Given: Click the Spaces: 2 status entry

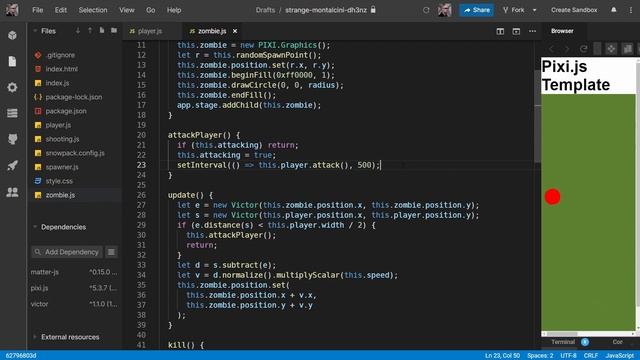Looking at the screenshot, I should click(540, 356).
